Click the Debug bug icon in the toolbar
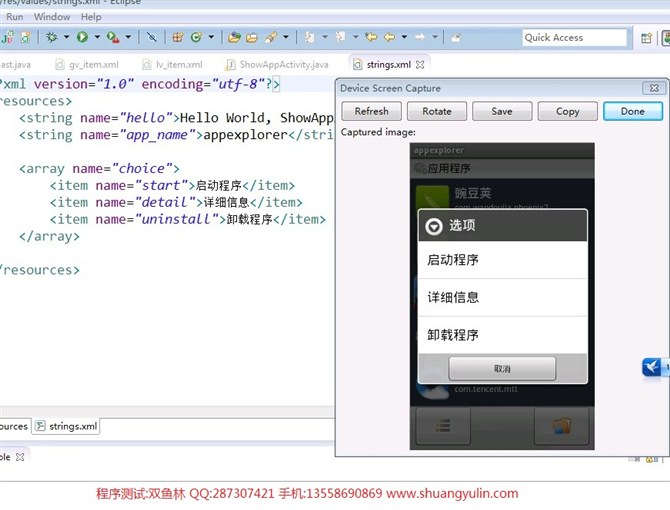Viewport: 670px width, 510px height. (x=52, y=37)
